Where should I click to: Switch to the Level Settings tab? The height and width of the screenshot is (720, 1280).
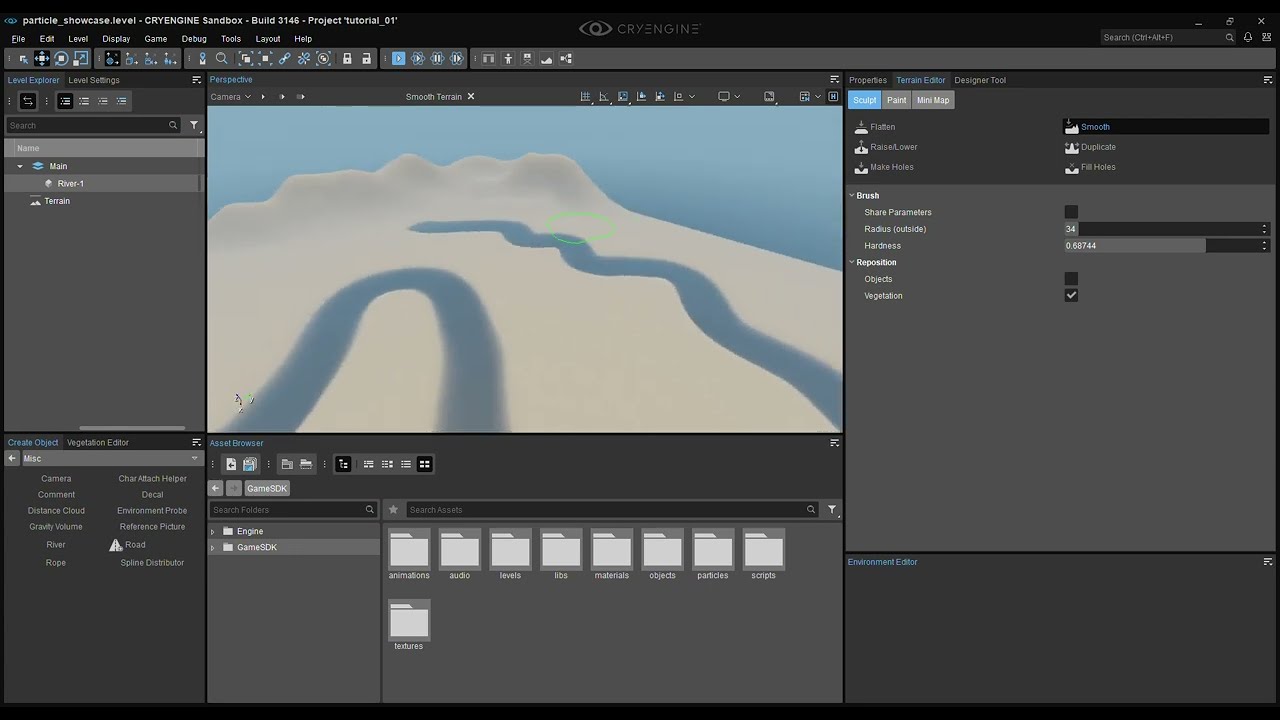point(94,80)
